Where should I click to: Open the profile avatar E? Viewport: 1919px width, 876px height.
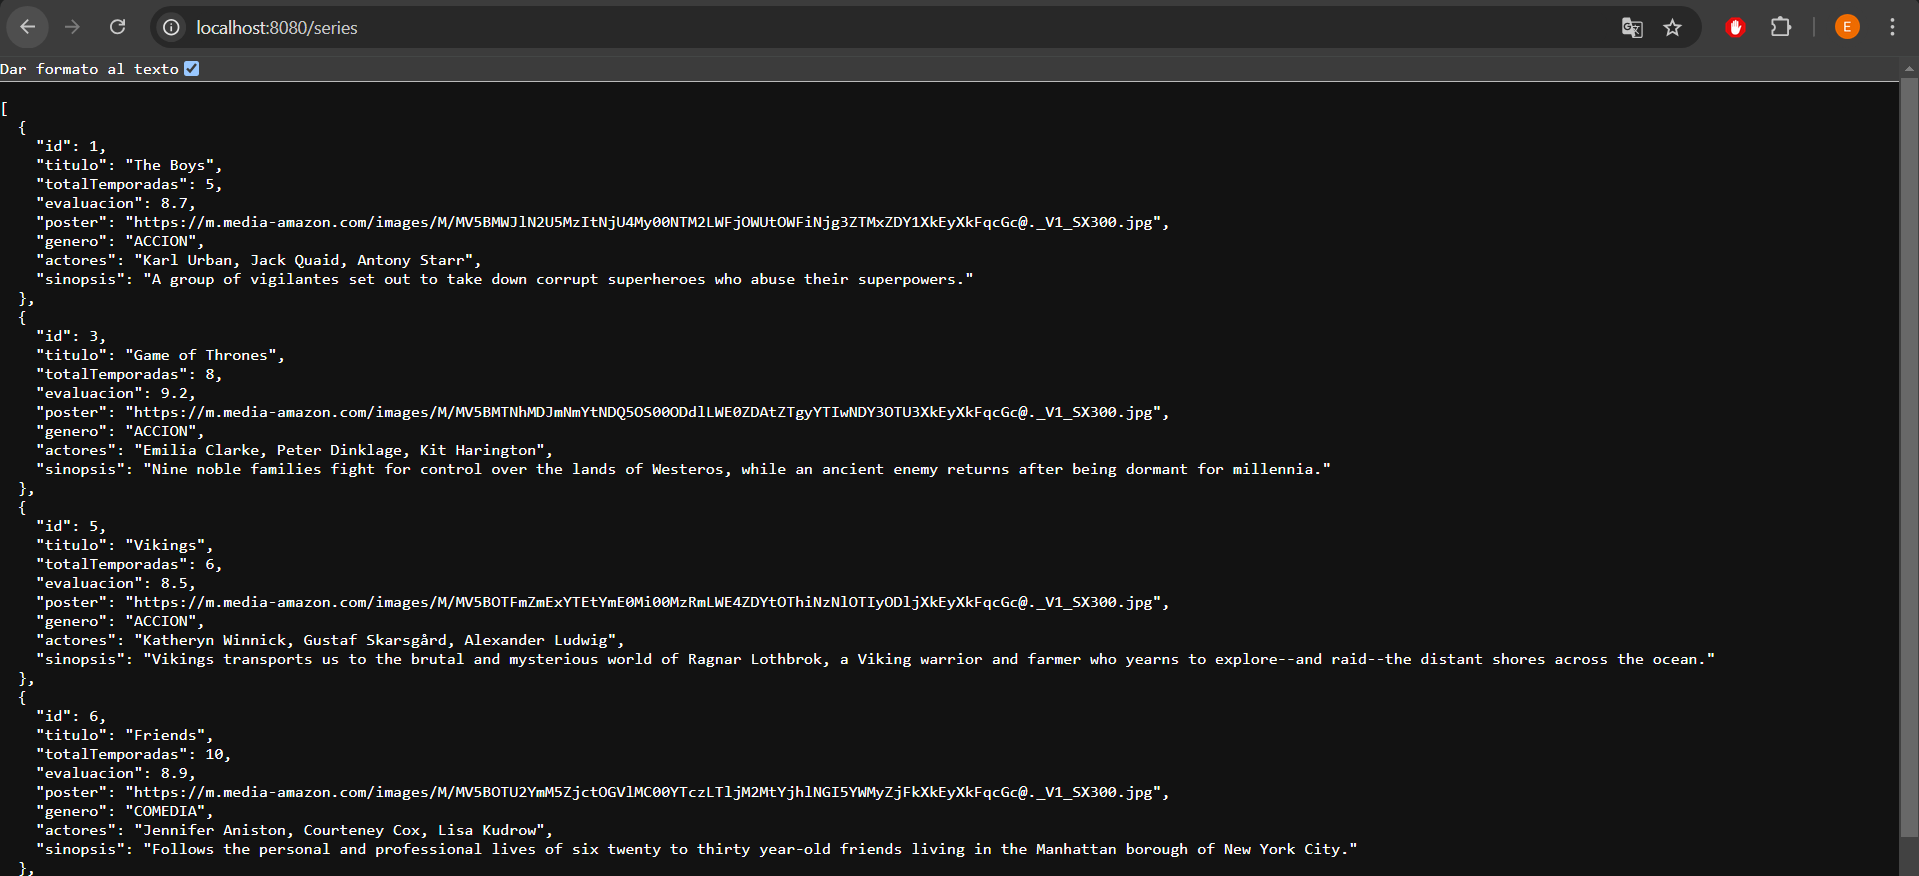[1847, 27]
